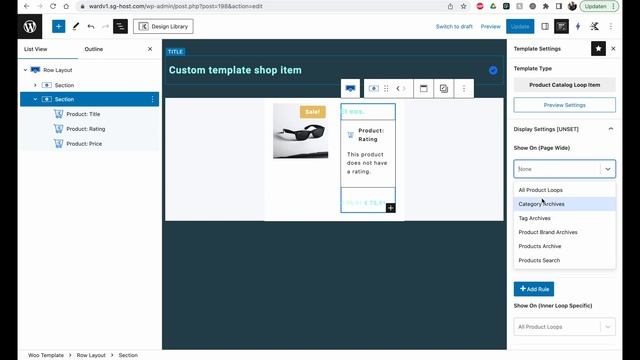Image resolution: width=640 pixels, height=360 pixels.
Task: Close the List View panel
Action: point(150,49)
